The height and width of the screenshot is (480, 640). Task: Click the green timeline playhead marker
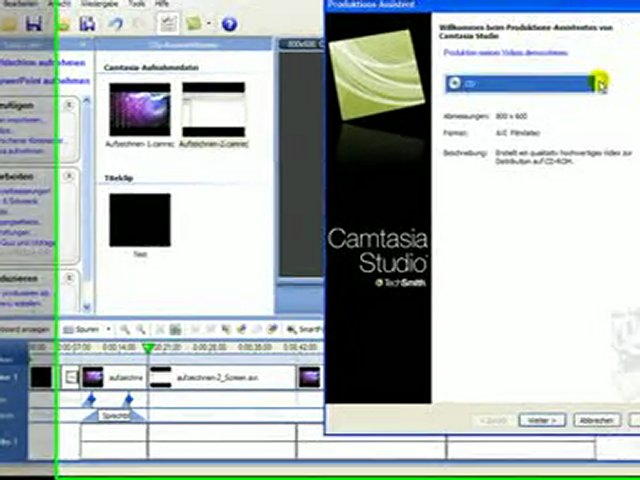pos(148,348)
